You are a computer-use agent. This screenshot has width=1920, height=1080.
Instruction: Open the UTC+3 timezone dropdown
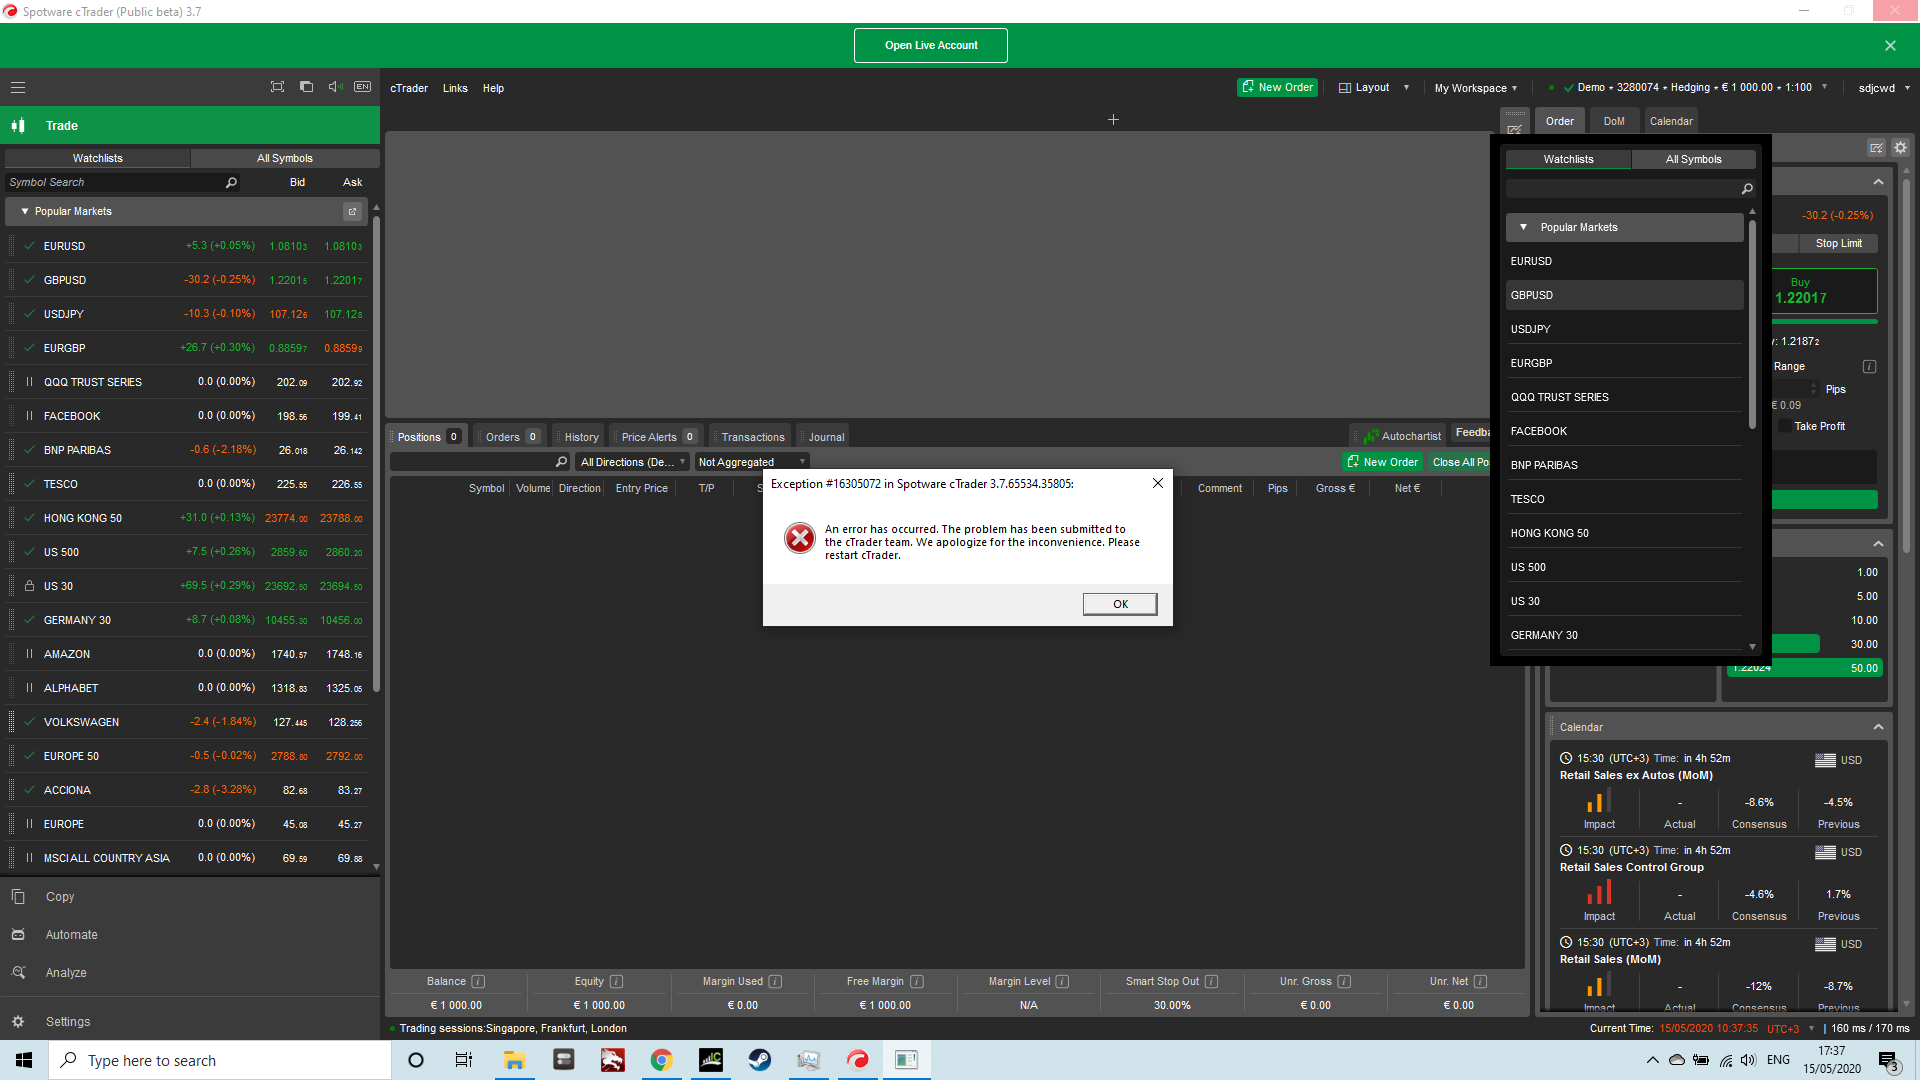pos(1790,1028)
